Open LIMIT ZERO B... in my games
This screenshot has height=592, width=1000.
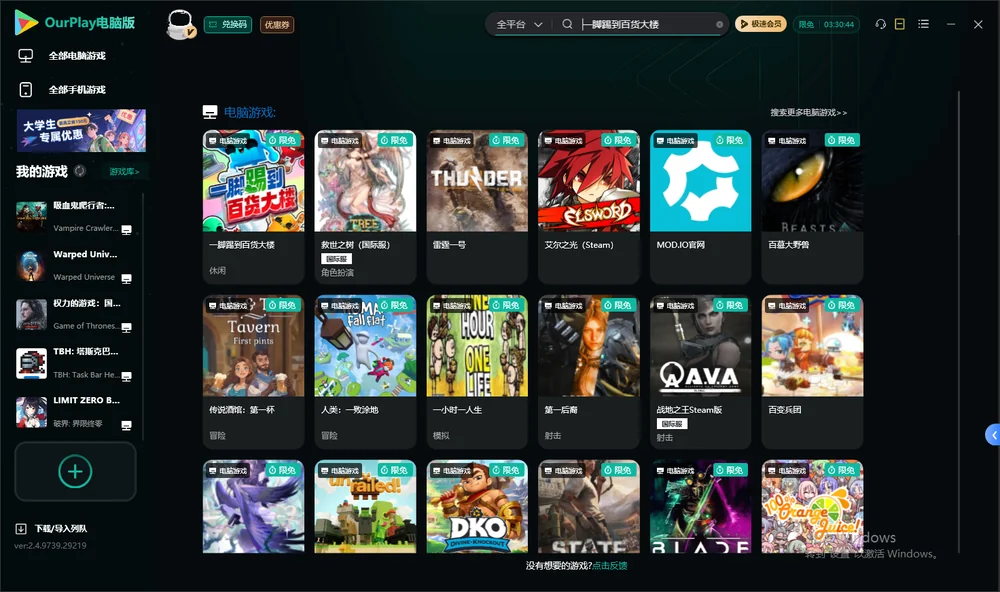click(x=75, y=412)
